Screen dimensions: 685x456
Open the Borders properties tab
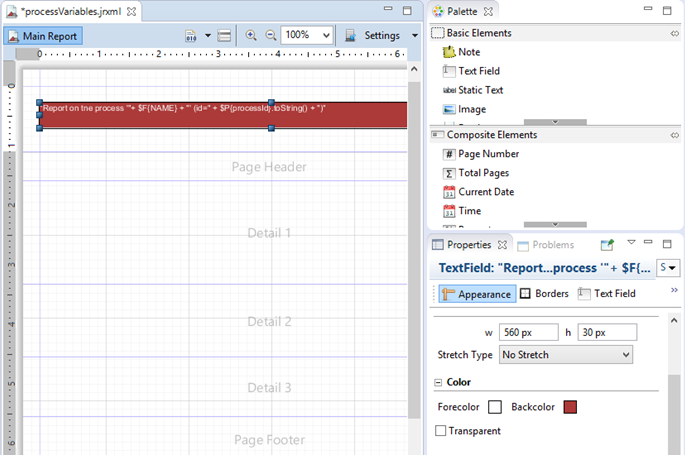[x=545, y=294]
